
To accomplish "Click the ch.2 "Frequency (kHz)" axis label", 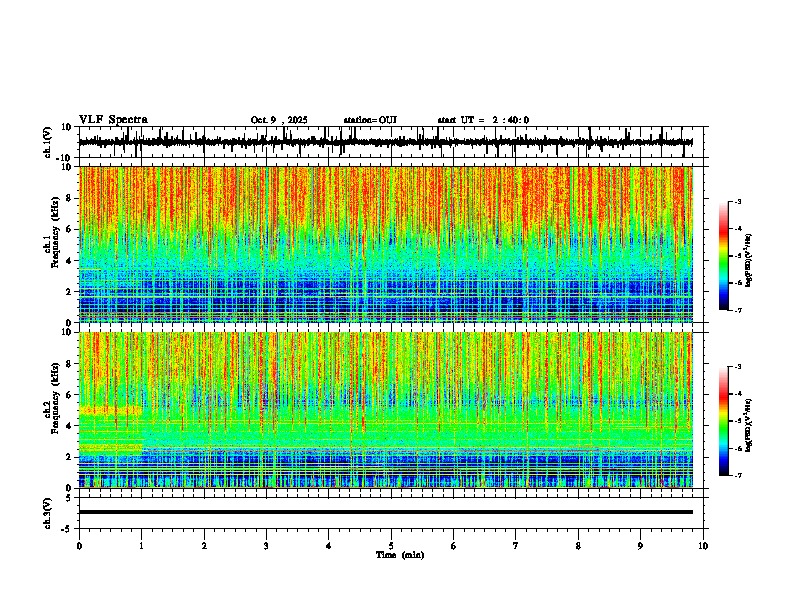I will pyautogui.click(x=55, y=398).
